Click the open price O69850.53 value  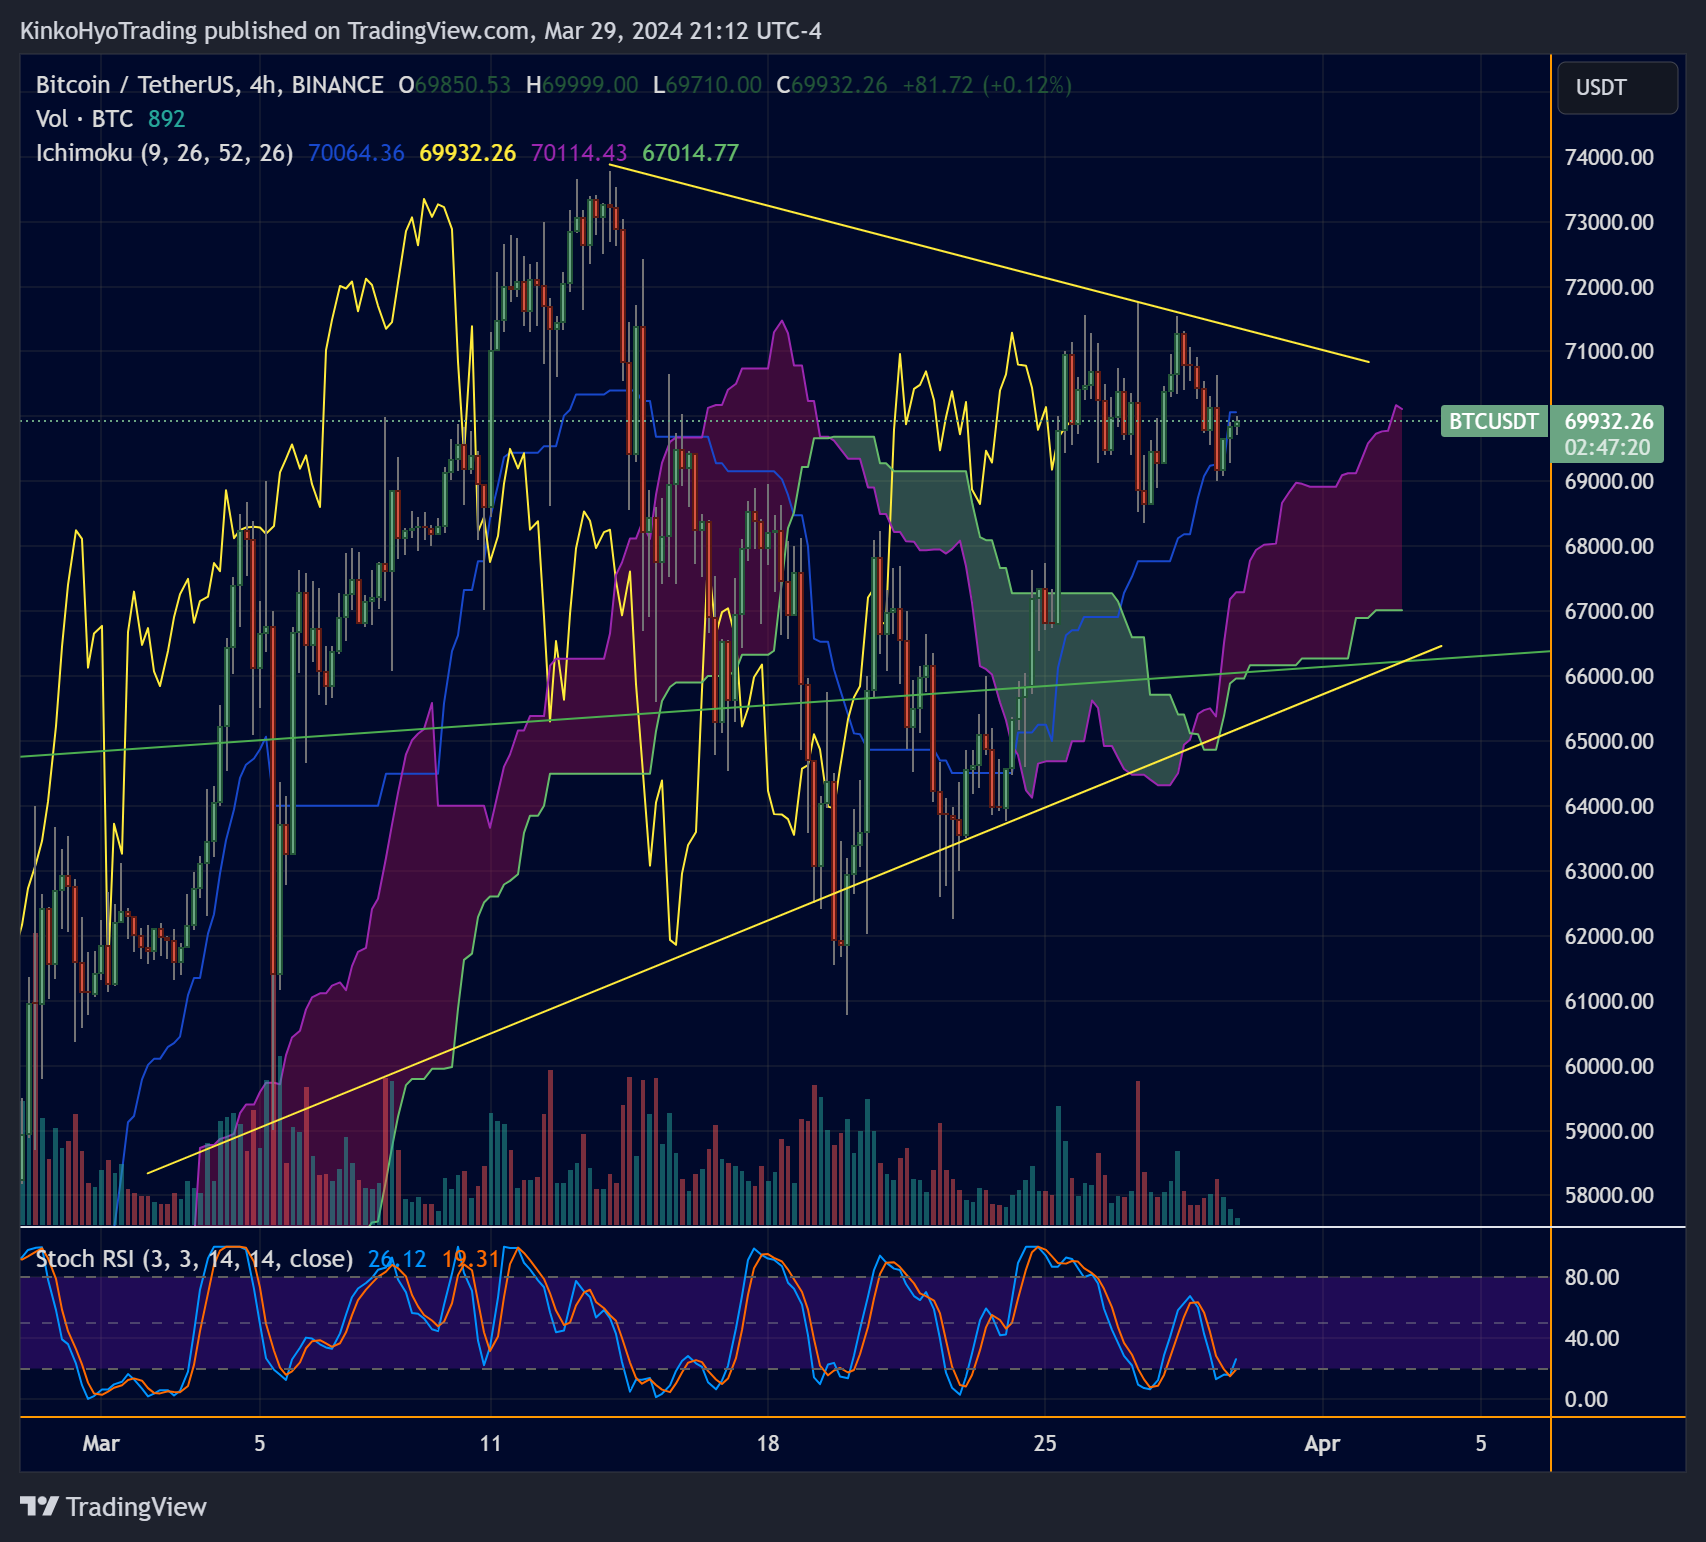point(455,85)
